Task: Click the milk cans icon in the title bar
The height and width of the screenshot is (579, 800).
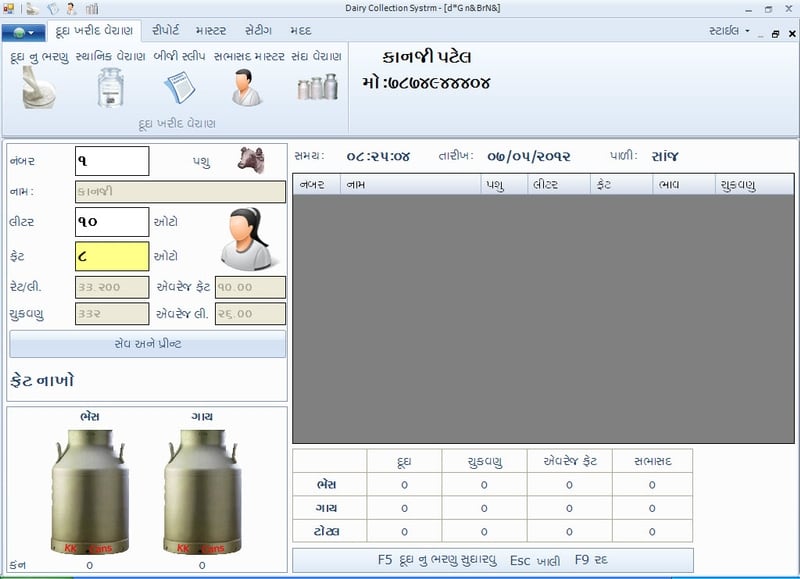Action: [x=92, y=9]
